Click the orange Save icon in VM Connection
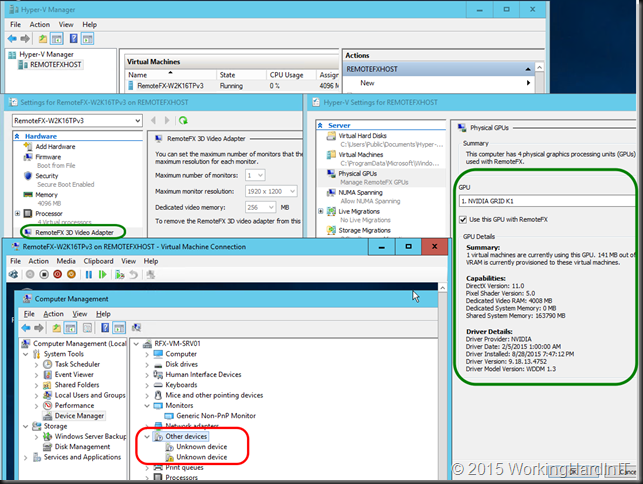This screenshot has height=484, width=643. (x=71, y=274)
